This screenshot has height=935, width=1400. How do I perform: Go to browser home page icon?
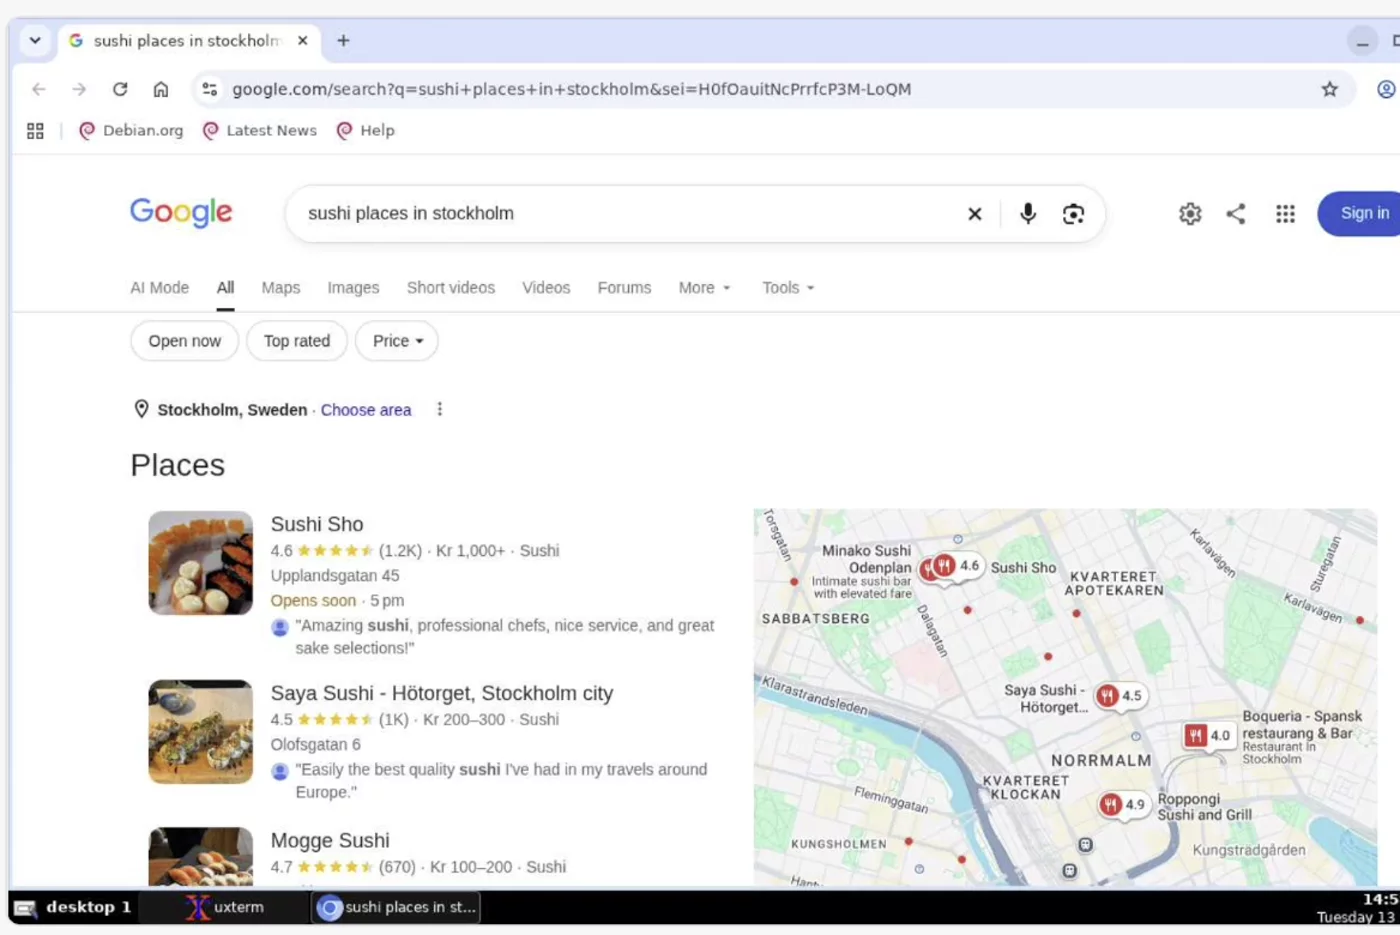[161, 89]
